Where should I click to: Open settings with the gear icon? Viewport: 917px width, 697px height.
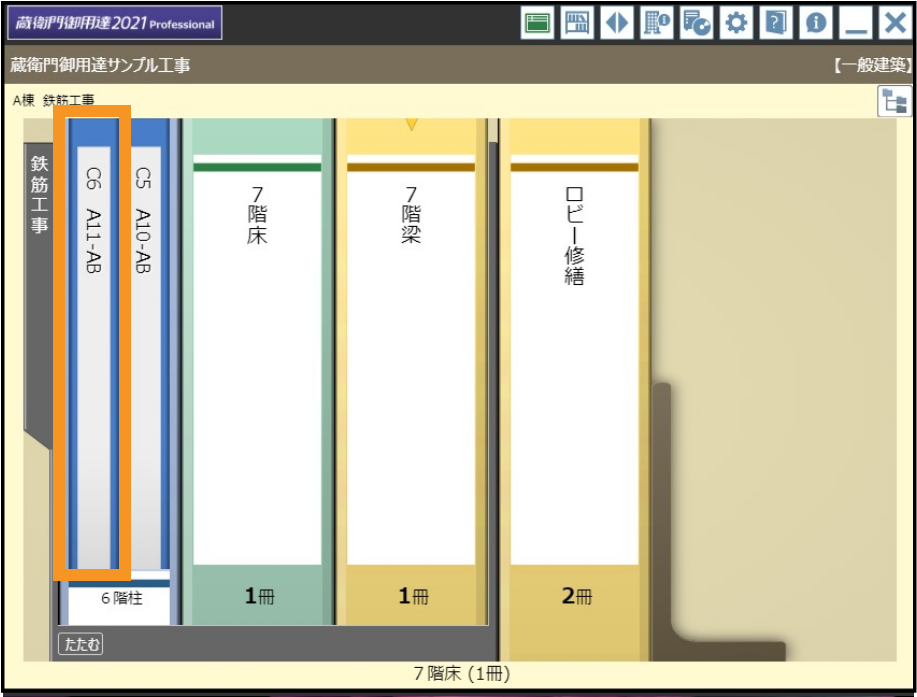(736, 23)
